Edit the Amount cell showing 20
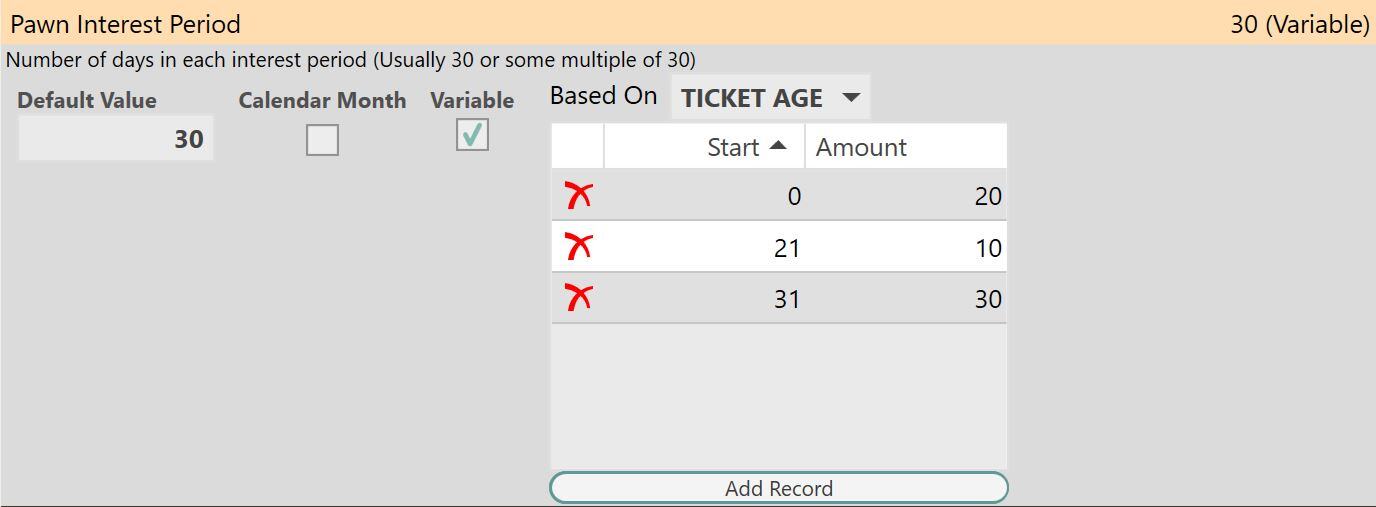 906,196
